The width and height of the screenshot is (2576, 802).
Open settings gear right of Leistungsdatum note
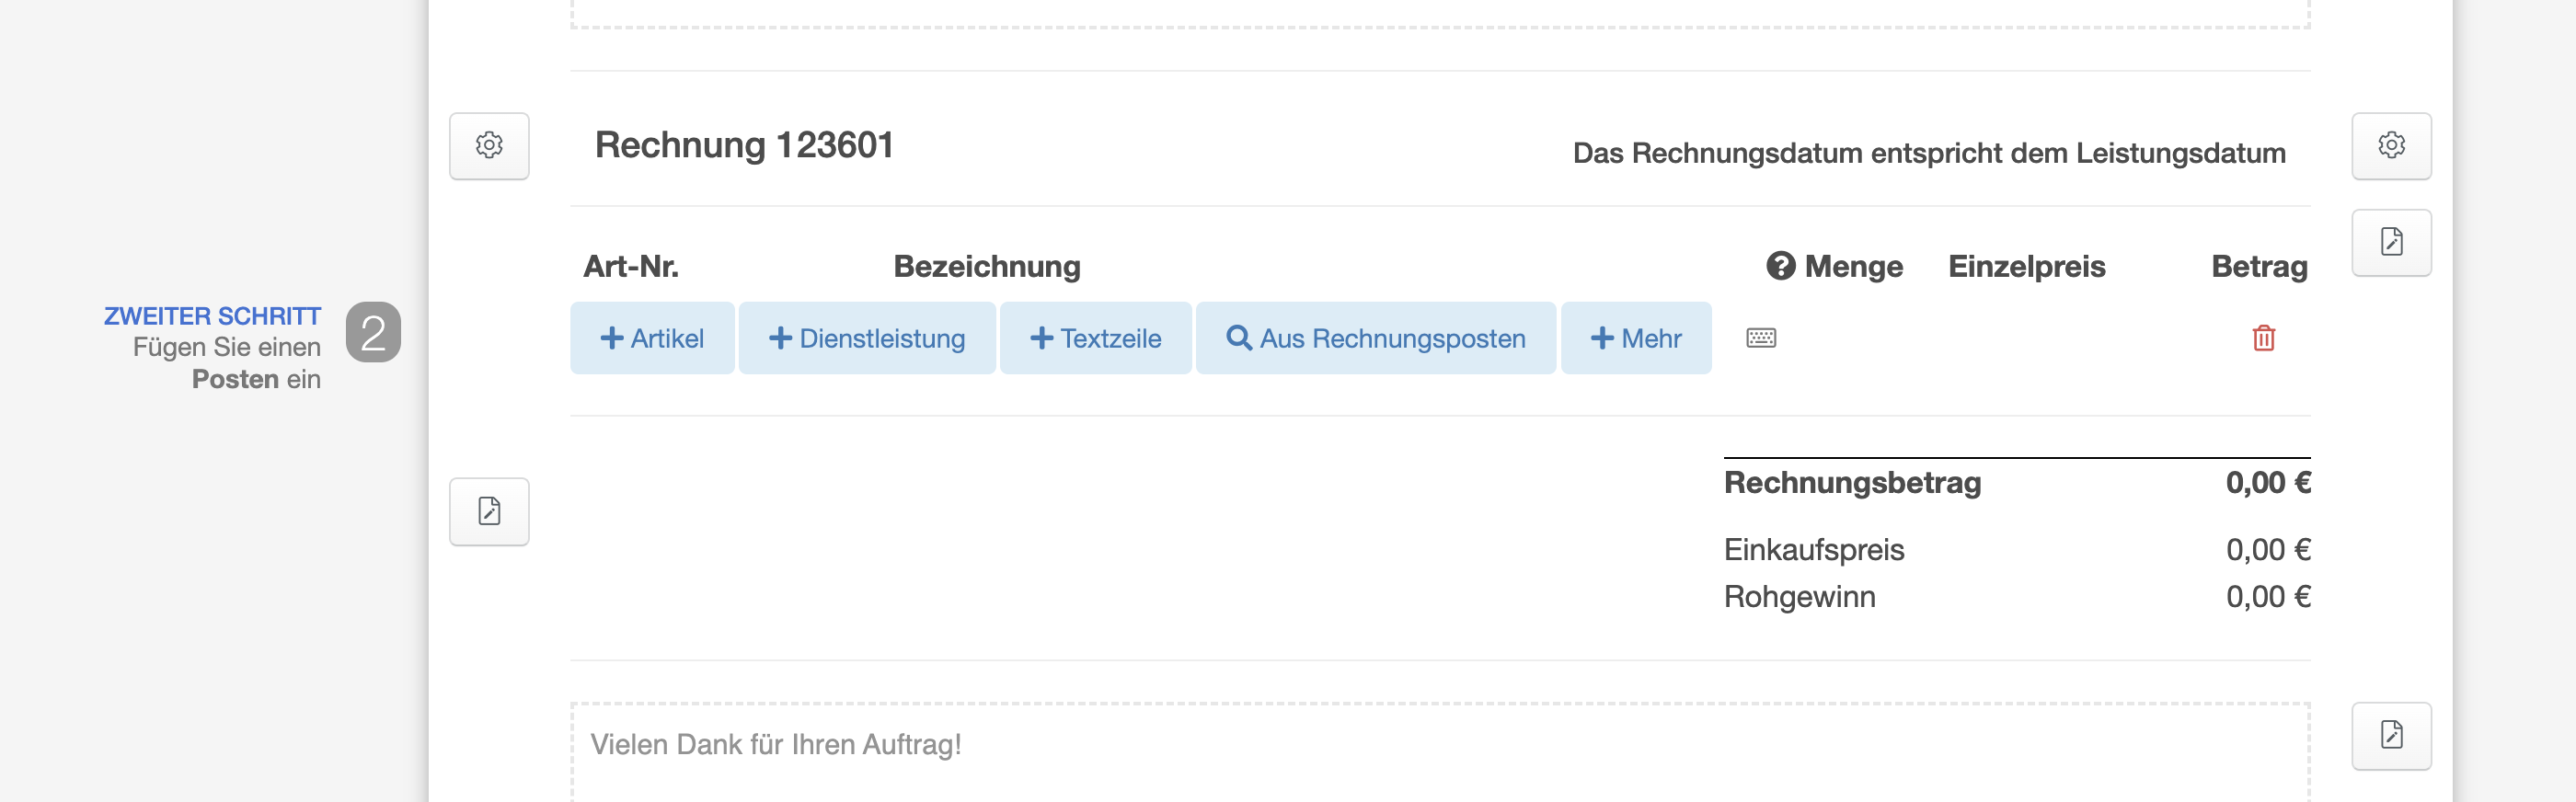tap(2391, 146)
